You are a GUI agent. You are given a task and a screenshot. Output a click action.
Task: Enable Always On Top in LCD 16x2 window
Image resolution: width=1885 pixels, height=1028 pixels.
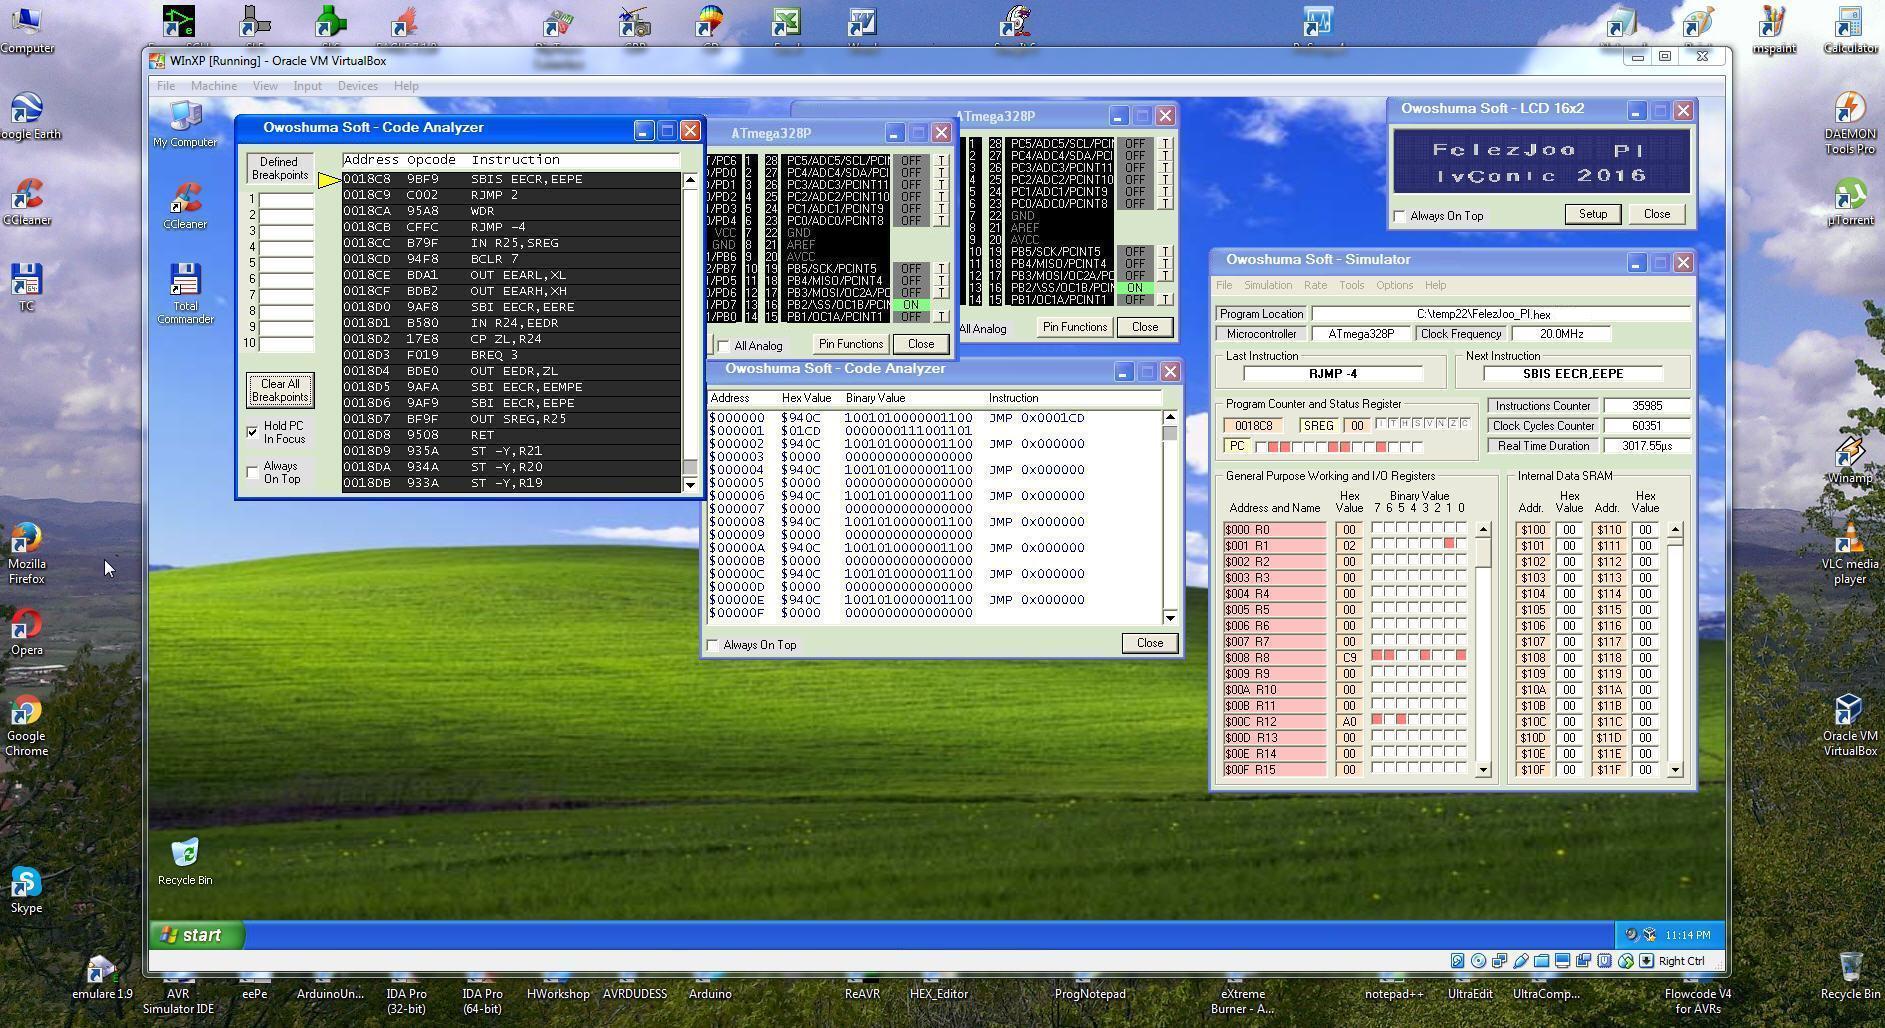pyautogui.click(x=1400, y=216)
